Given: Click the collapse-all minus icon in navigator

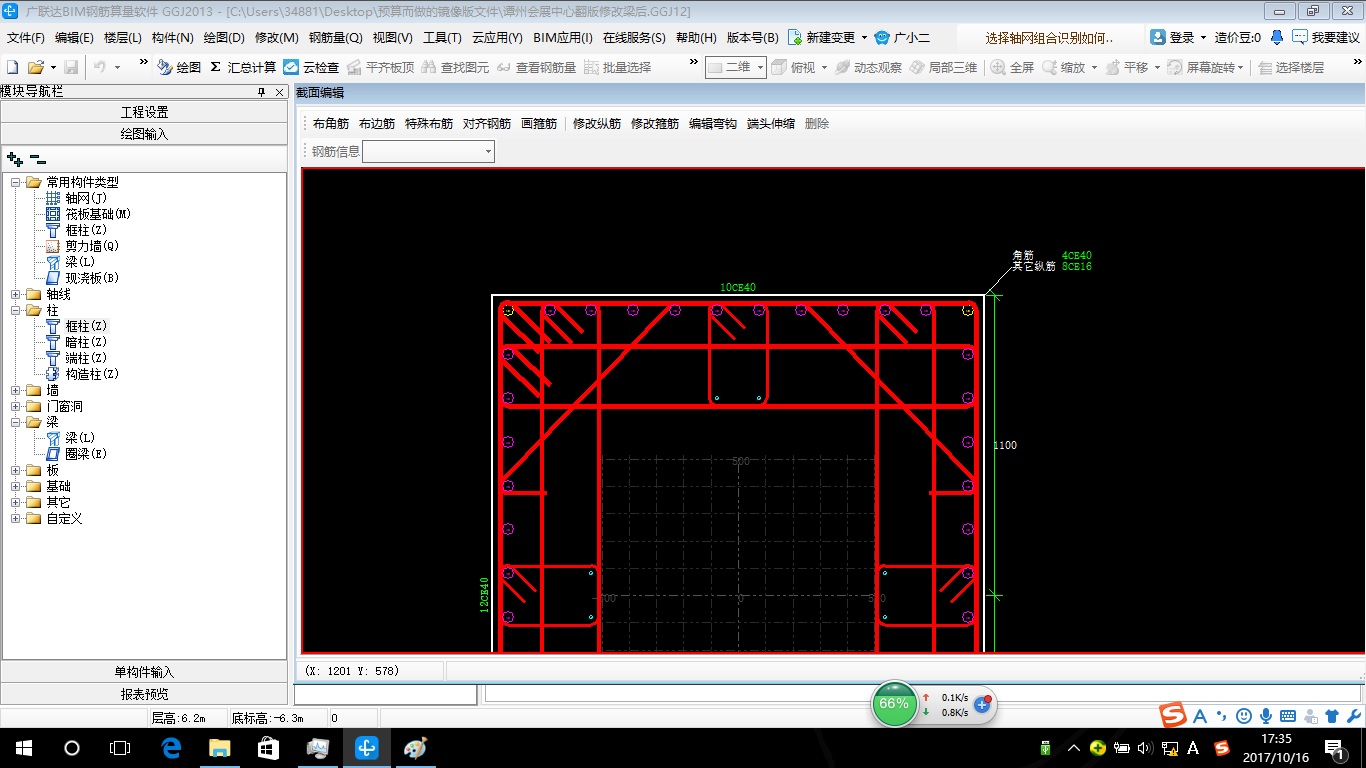Looking at the screenshot, I should point(38,158).
